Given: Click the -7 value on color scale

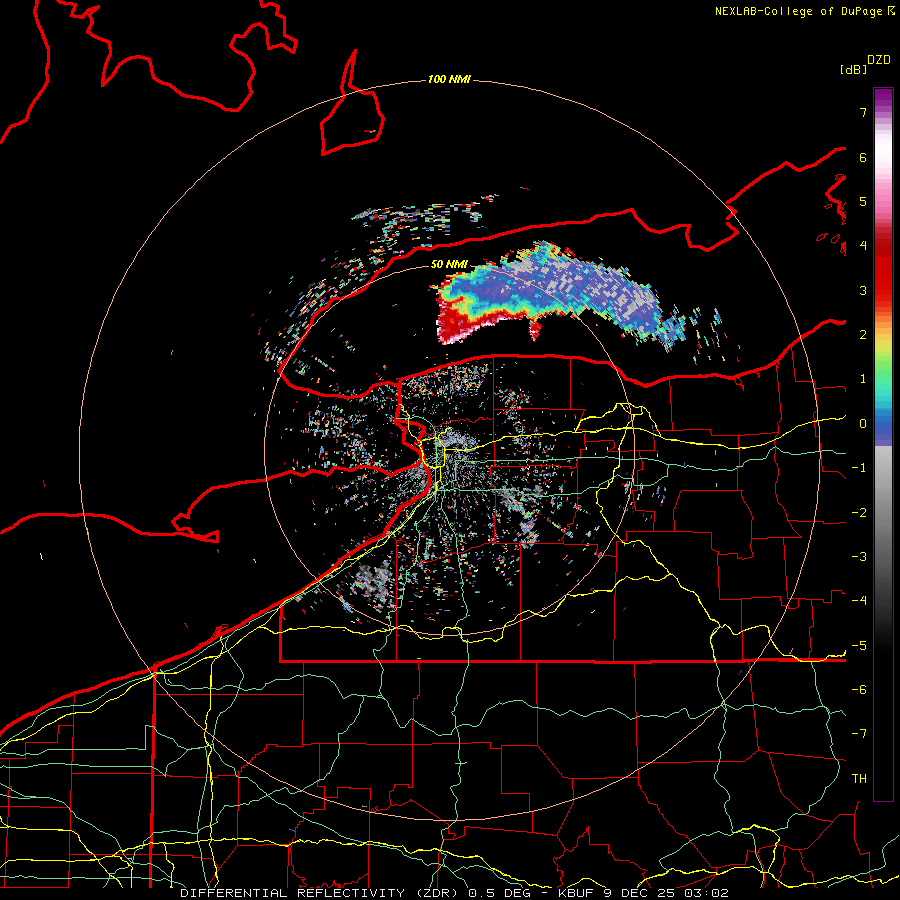Looking at the screenshot, I should 859,734.
